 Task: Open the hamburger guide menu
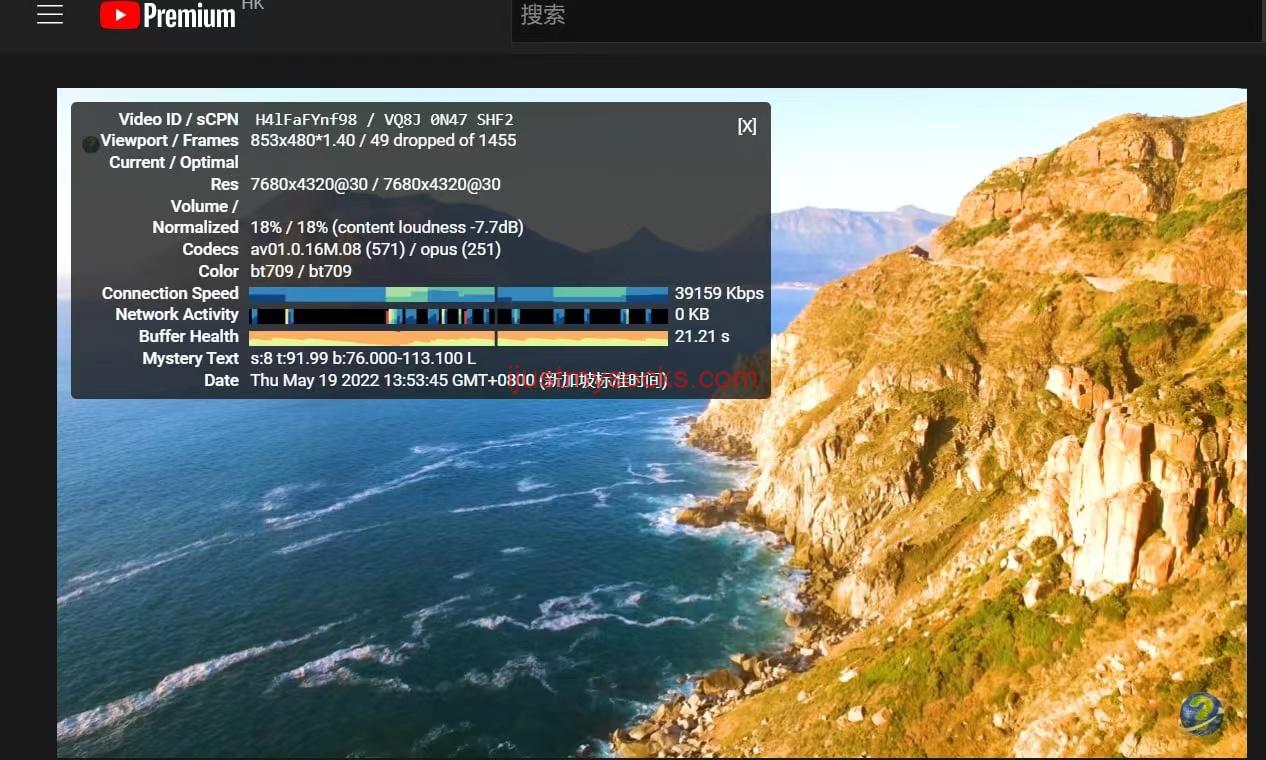[x=50, y=15]
